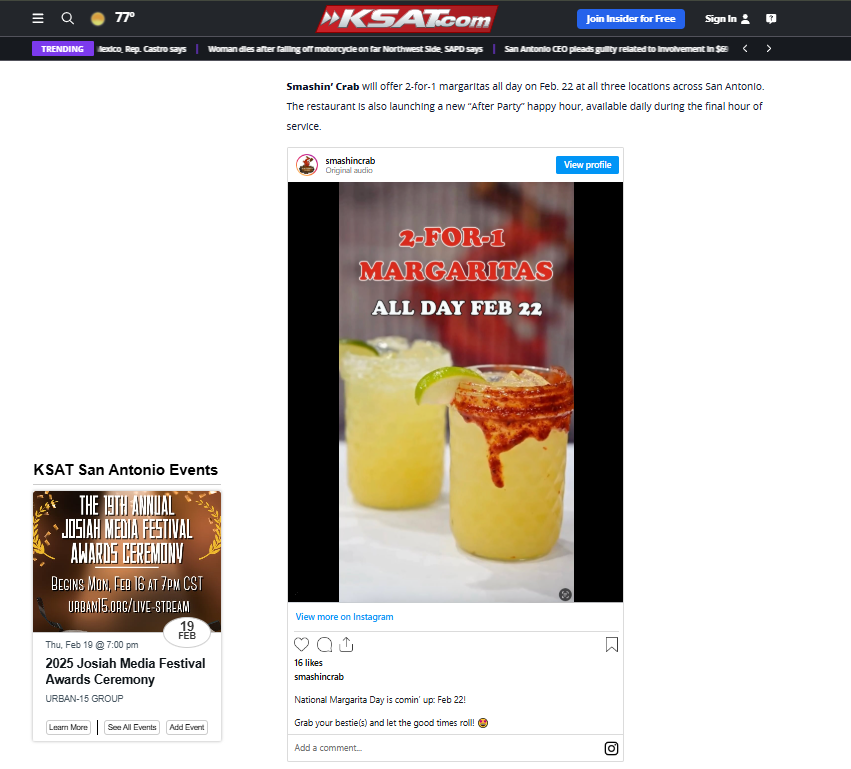This screenshot has height=769, width=851.
Task: Open the View more on Instagram link
Action: (x=344, y=617)
